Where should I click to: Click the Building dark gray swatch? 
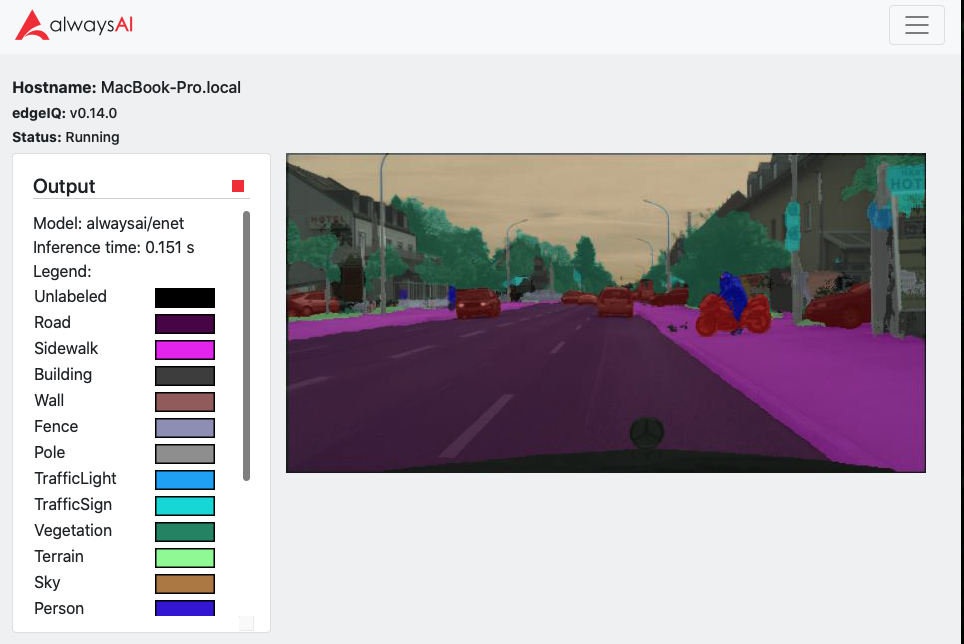(x=184, y=375)
